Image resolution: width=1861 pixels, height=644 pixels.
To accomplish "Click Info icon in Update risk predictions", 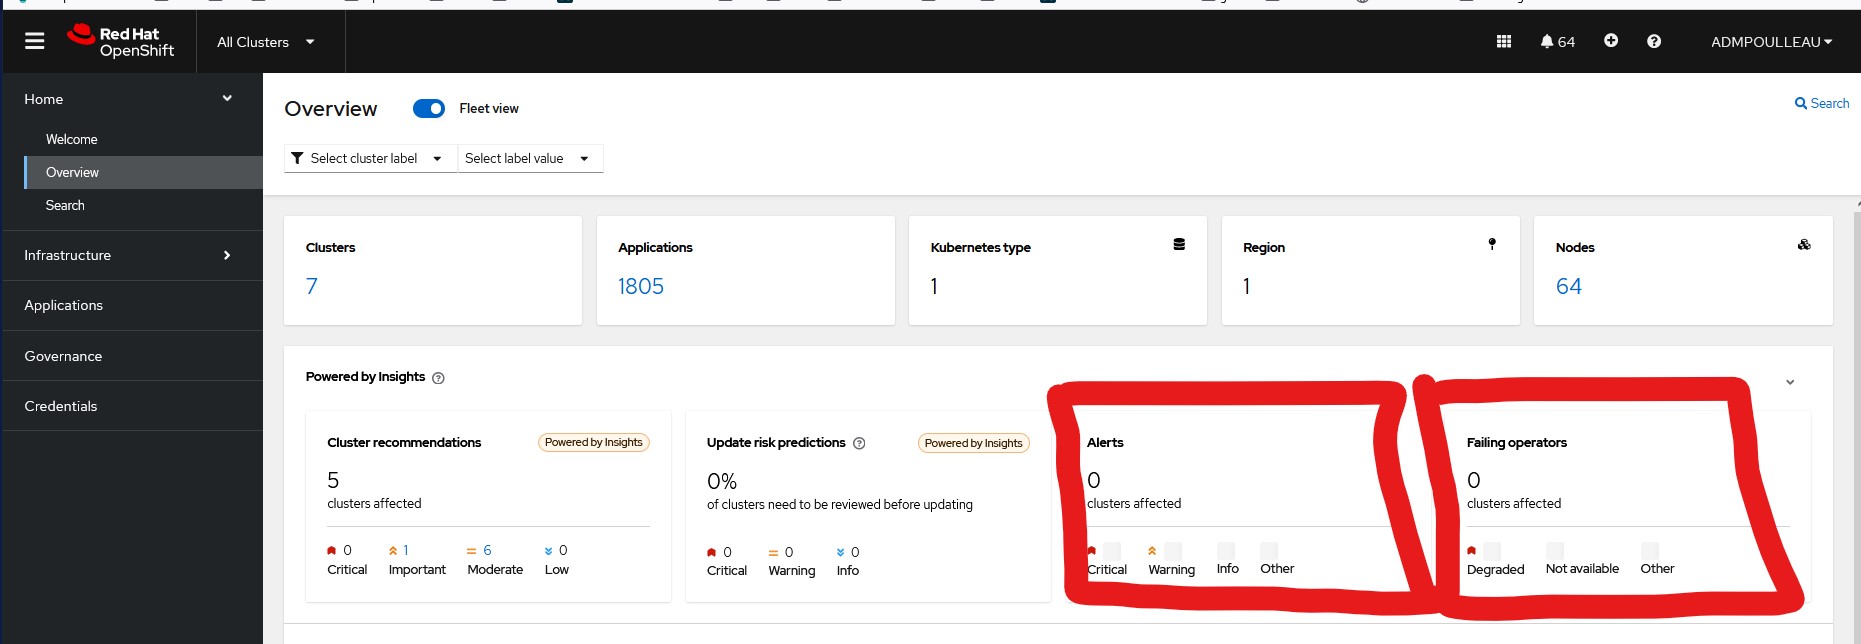I will point(840,552).
